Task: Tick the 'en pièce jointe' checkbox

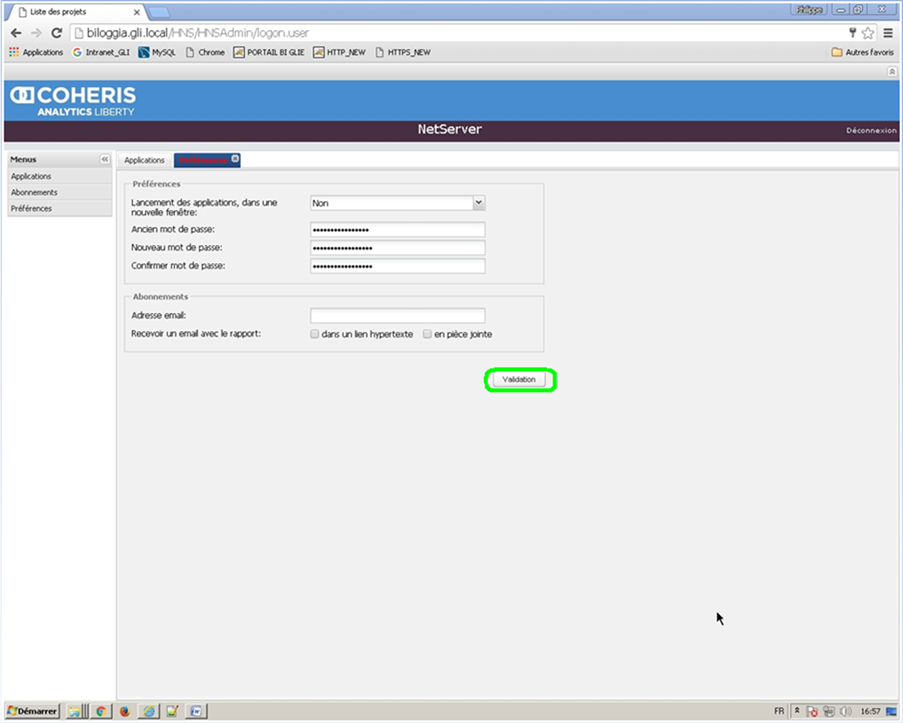Action: [427, 334]
